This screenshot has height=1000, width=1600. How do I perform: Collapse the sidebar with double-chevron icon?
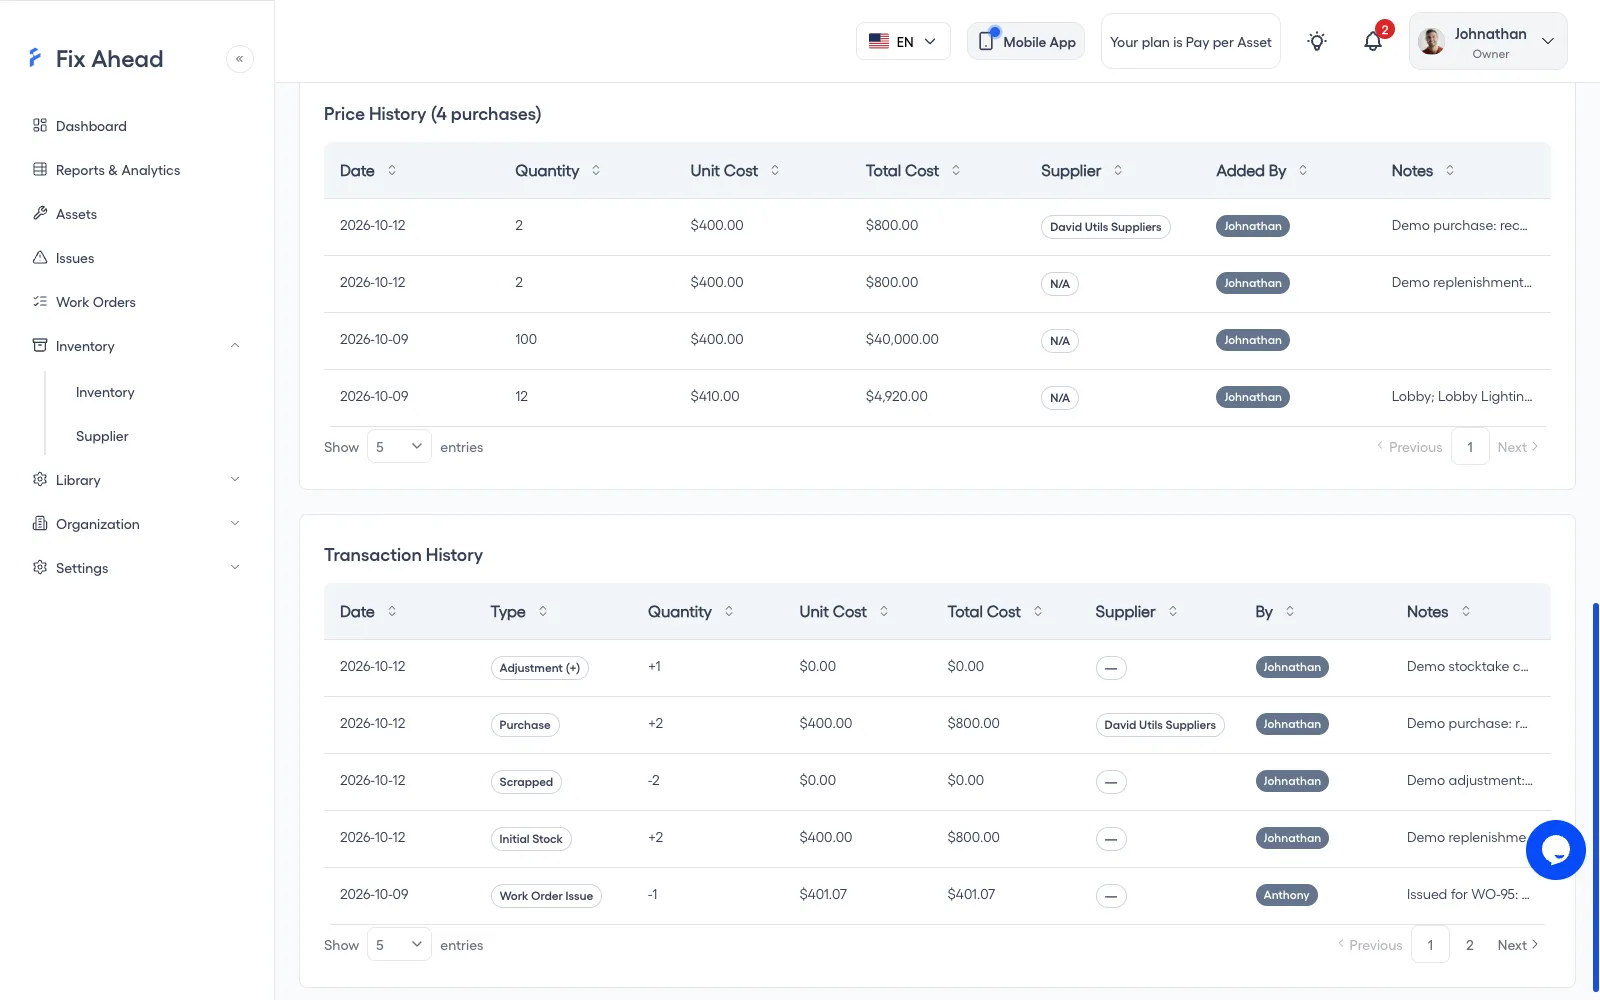tap(240, 59)
